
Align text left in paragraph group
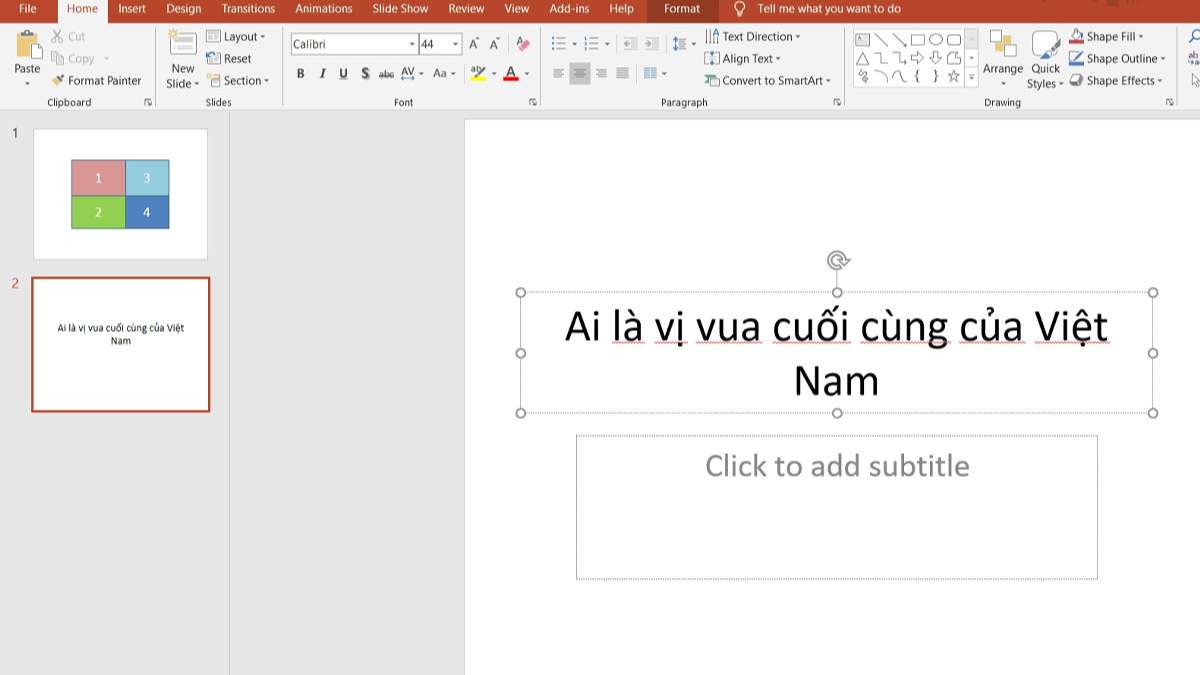pos(559,73)
